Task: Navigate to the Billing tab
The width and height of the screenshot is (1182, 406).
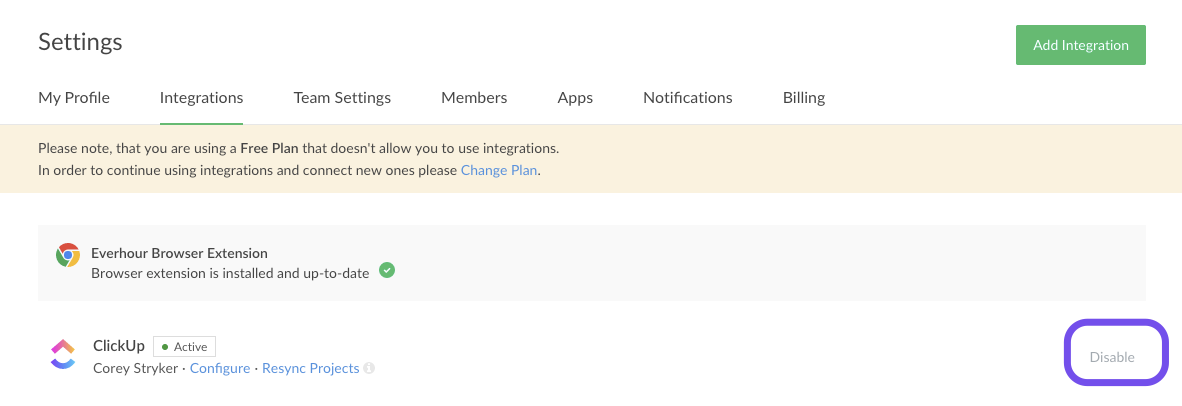Action: 803,98
